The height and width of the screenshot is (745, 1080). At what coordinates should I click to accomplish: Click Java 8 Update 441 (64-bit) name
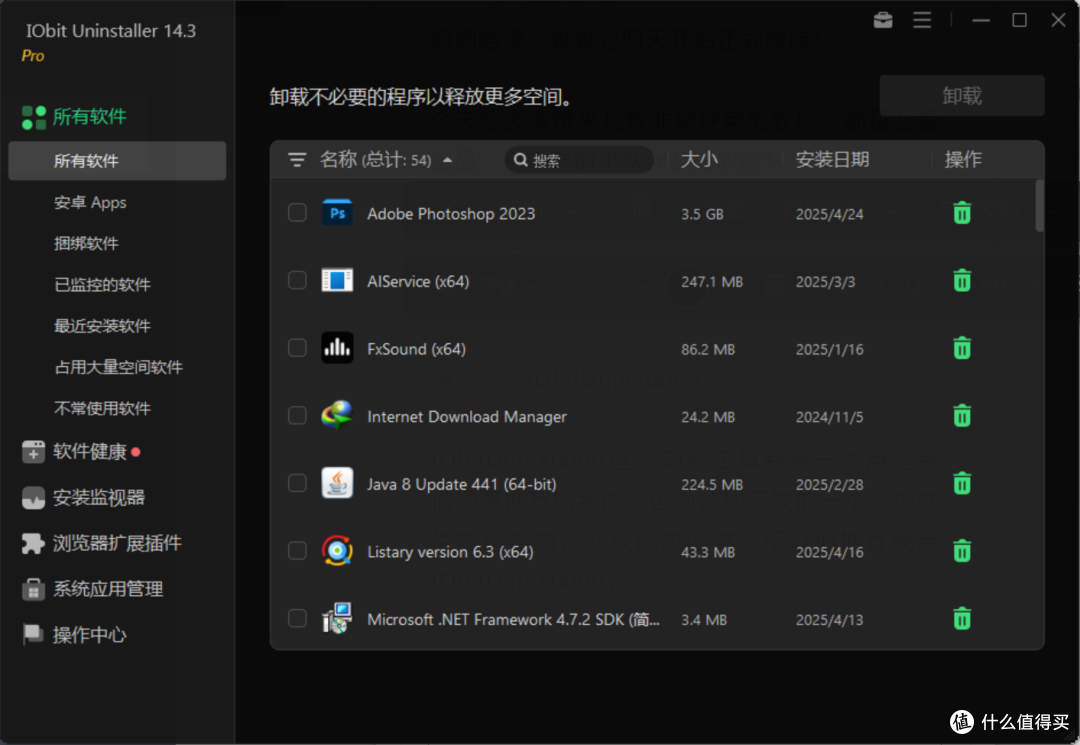pyautogui.click(x=461, y=484)
